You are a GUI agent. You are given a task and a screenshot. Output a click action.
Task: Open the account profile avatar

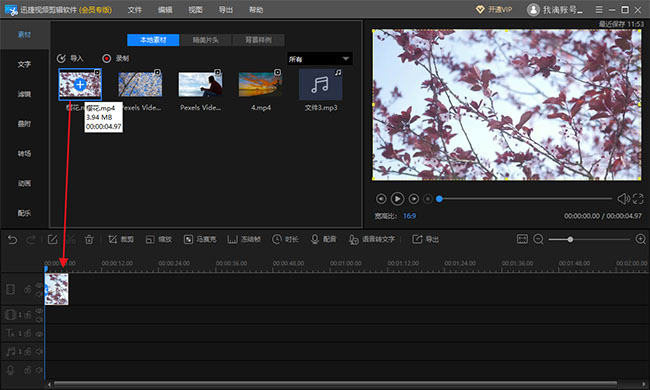click(533, 10)
